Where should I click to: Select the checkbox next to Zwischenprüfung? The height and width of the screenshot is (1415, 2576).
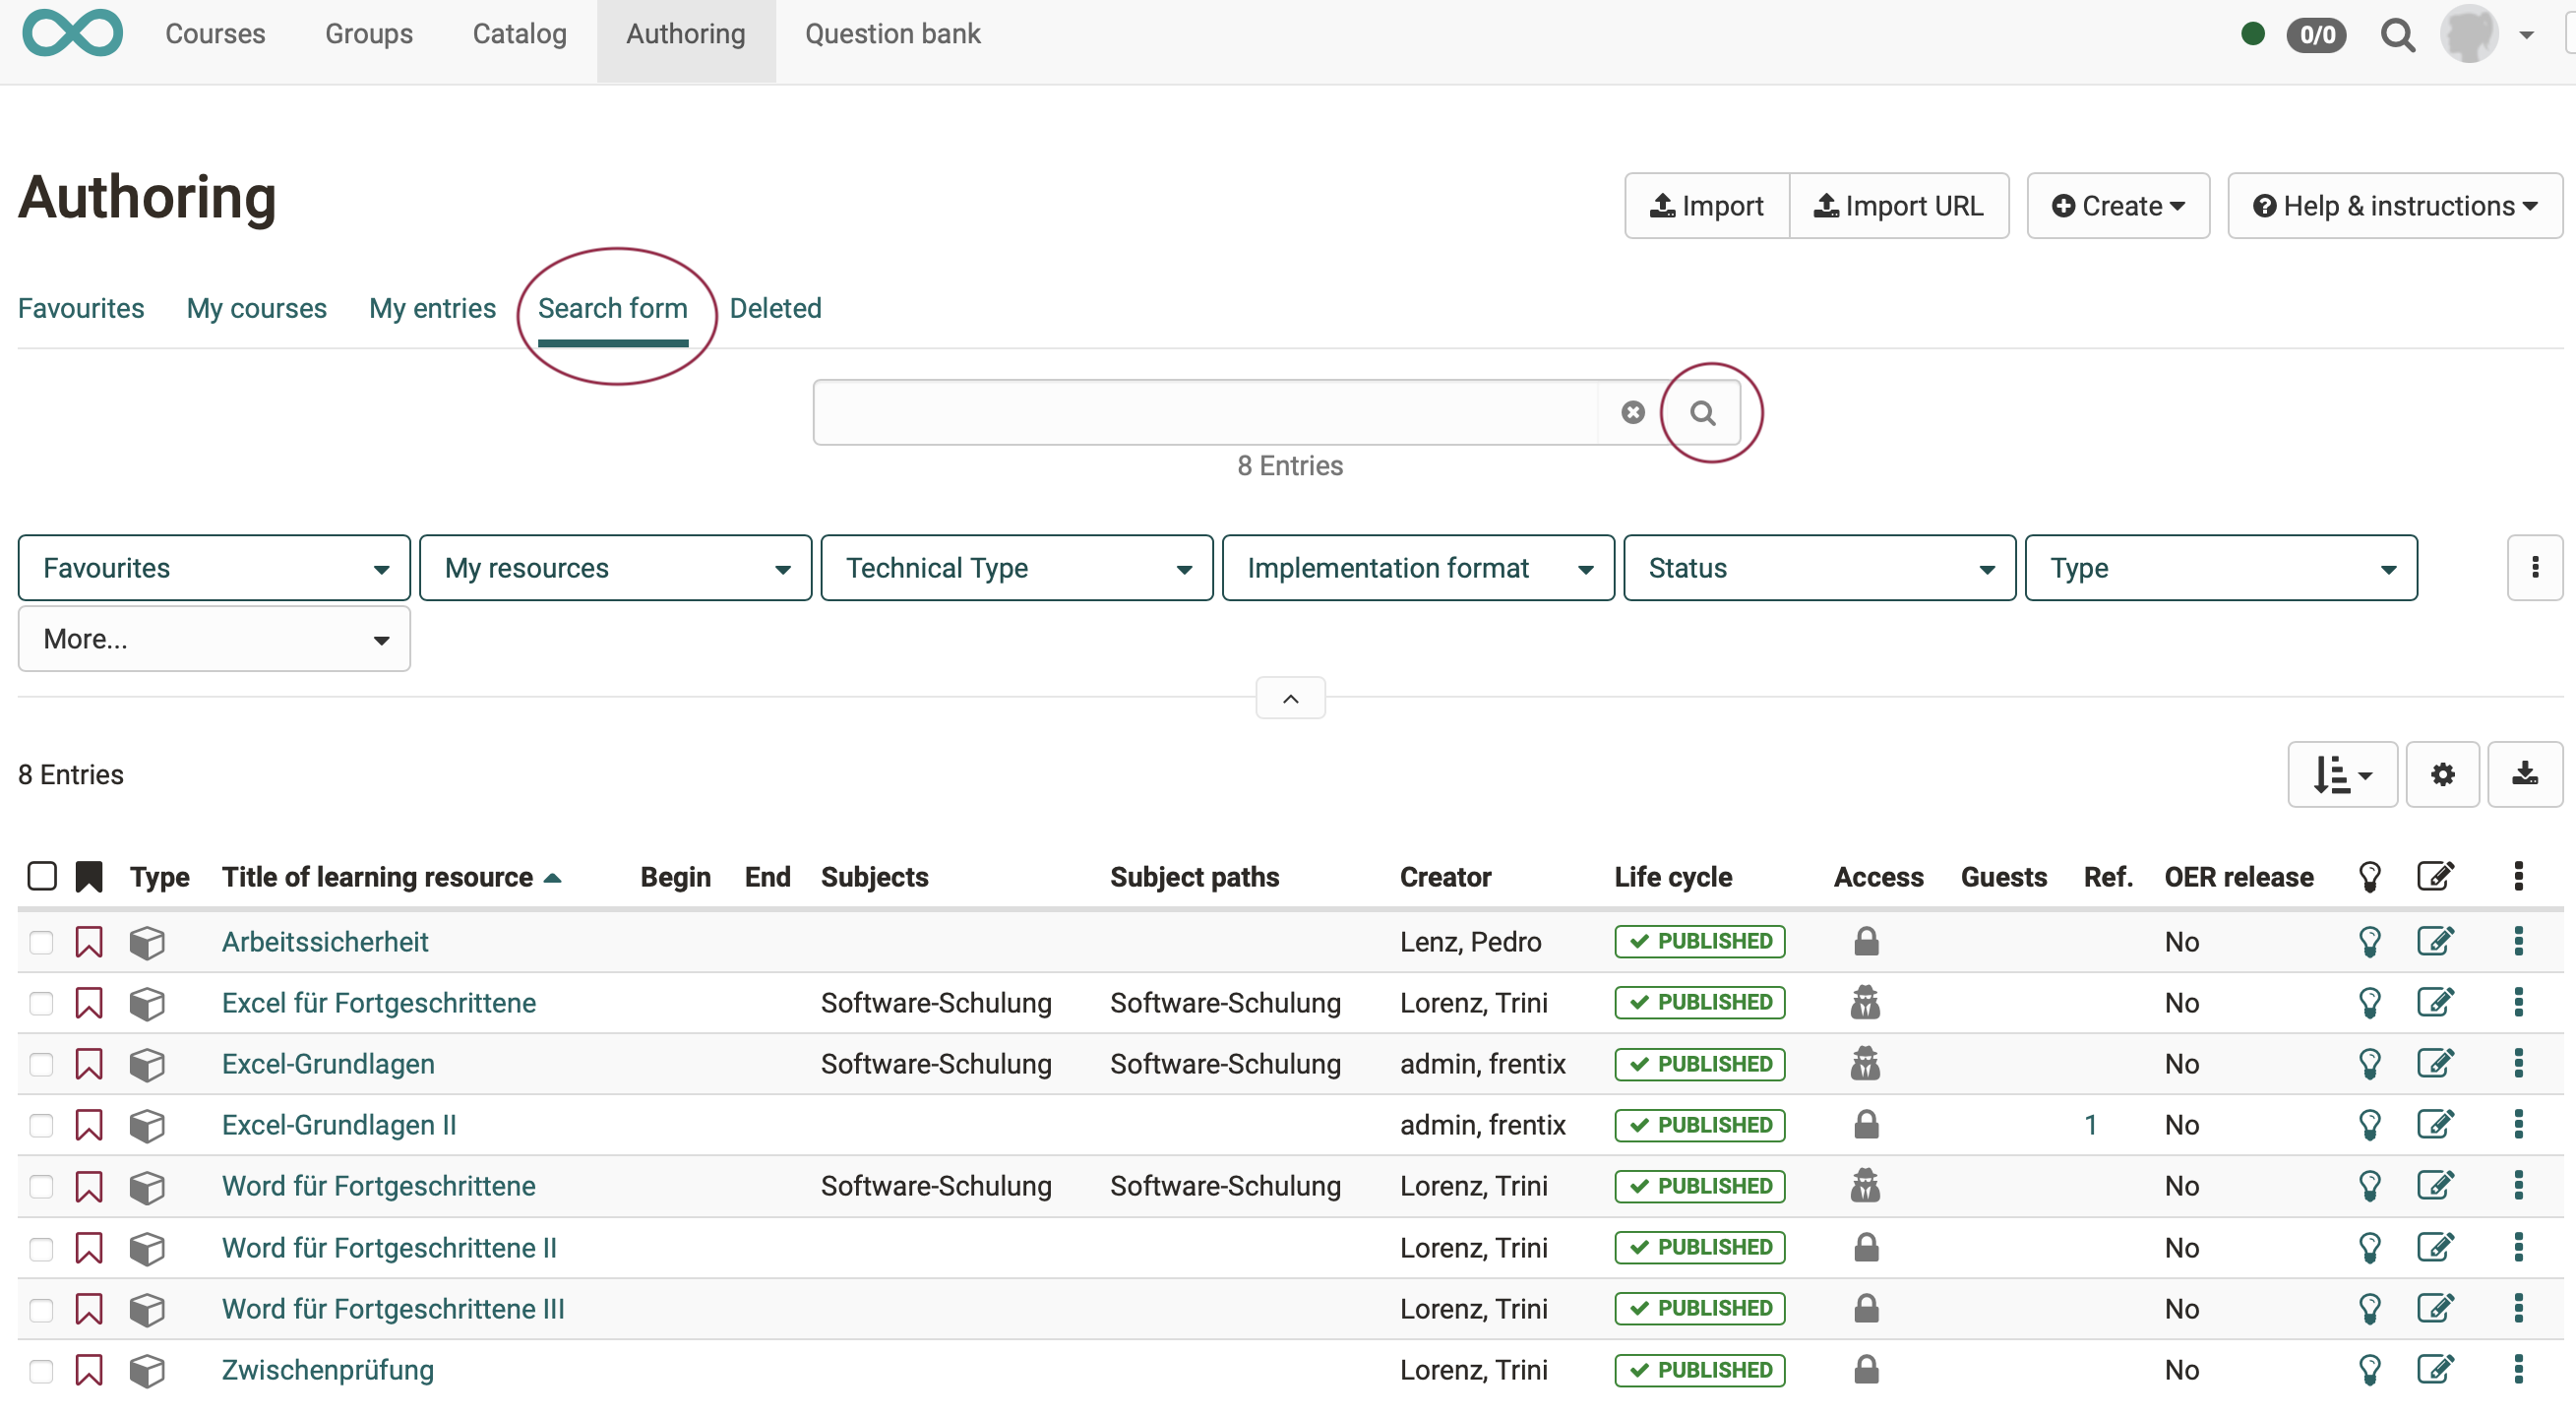[41, 1370]
